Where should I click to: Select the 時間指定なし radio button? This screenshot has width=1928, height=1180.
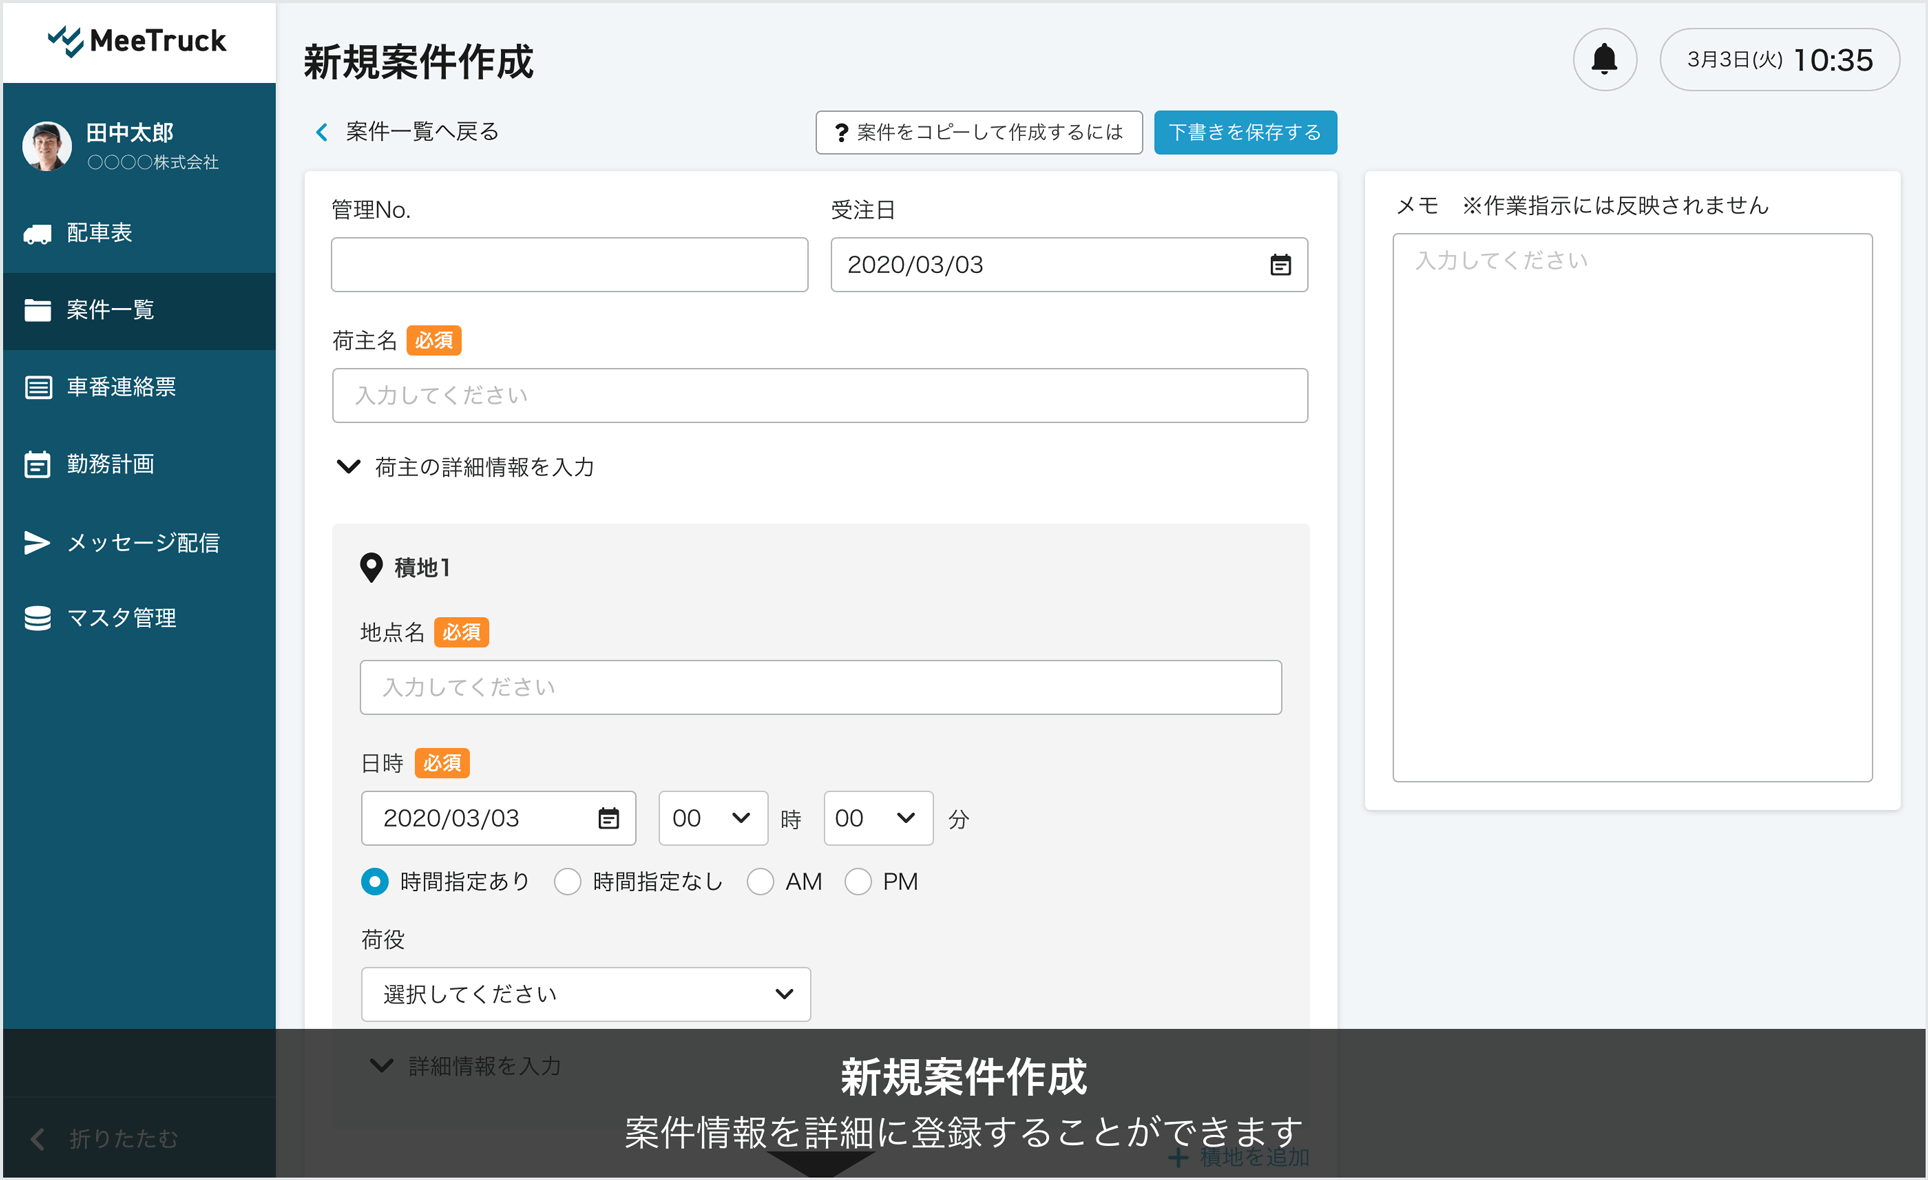(568, 881)
